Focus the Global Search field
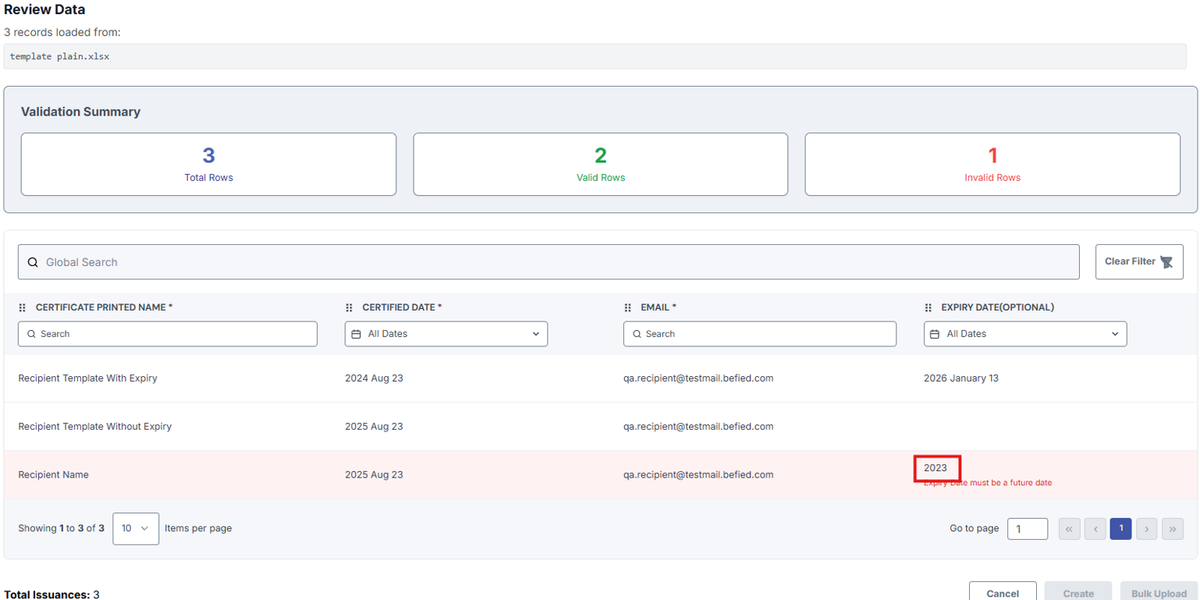This screenshot has height=600, width=1200. tap(549, 262)
